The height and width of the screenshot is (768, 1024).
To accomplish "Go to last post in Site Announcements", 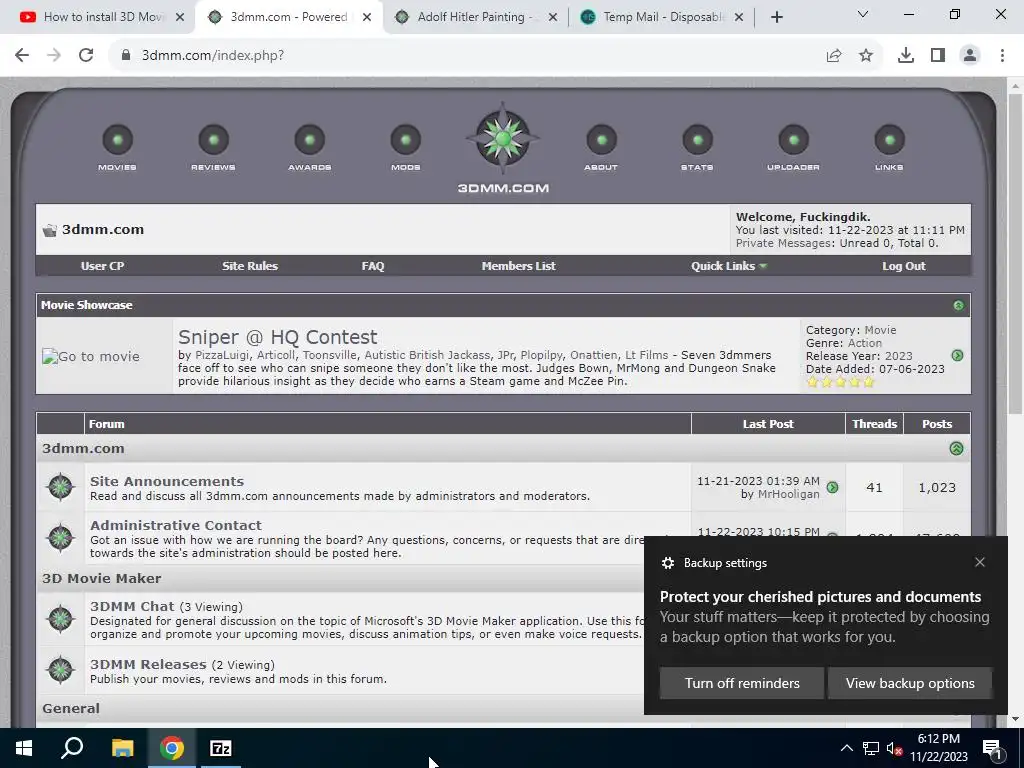I will coord(833,487).
